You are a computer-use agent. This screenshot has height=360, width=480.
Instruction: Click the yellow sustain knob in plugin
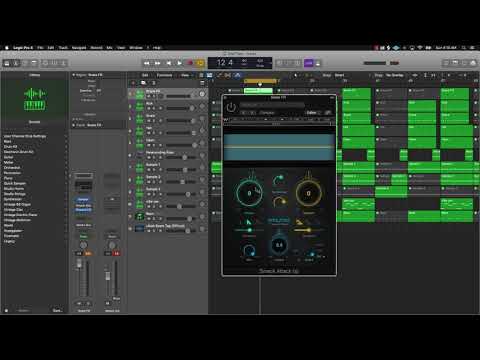pos(308,193)
